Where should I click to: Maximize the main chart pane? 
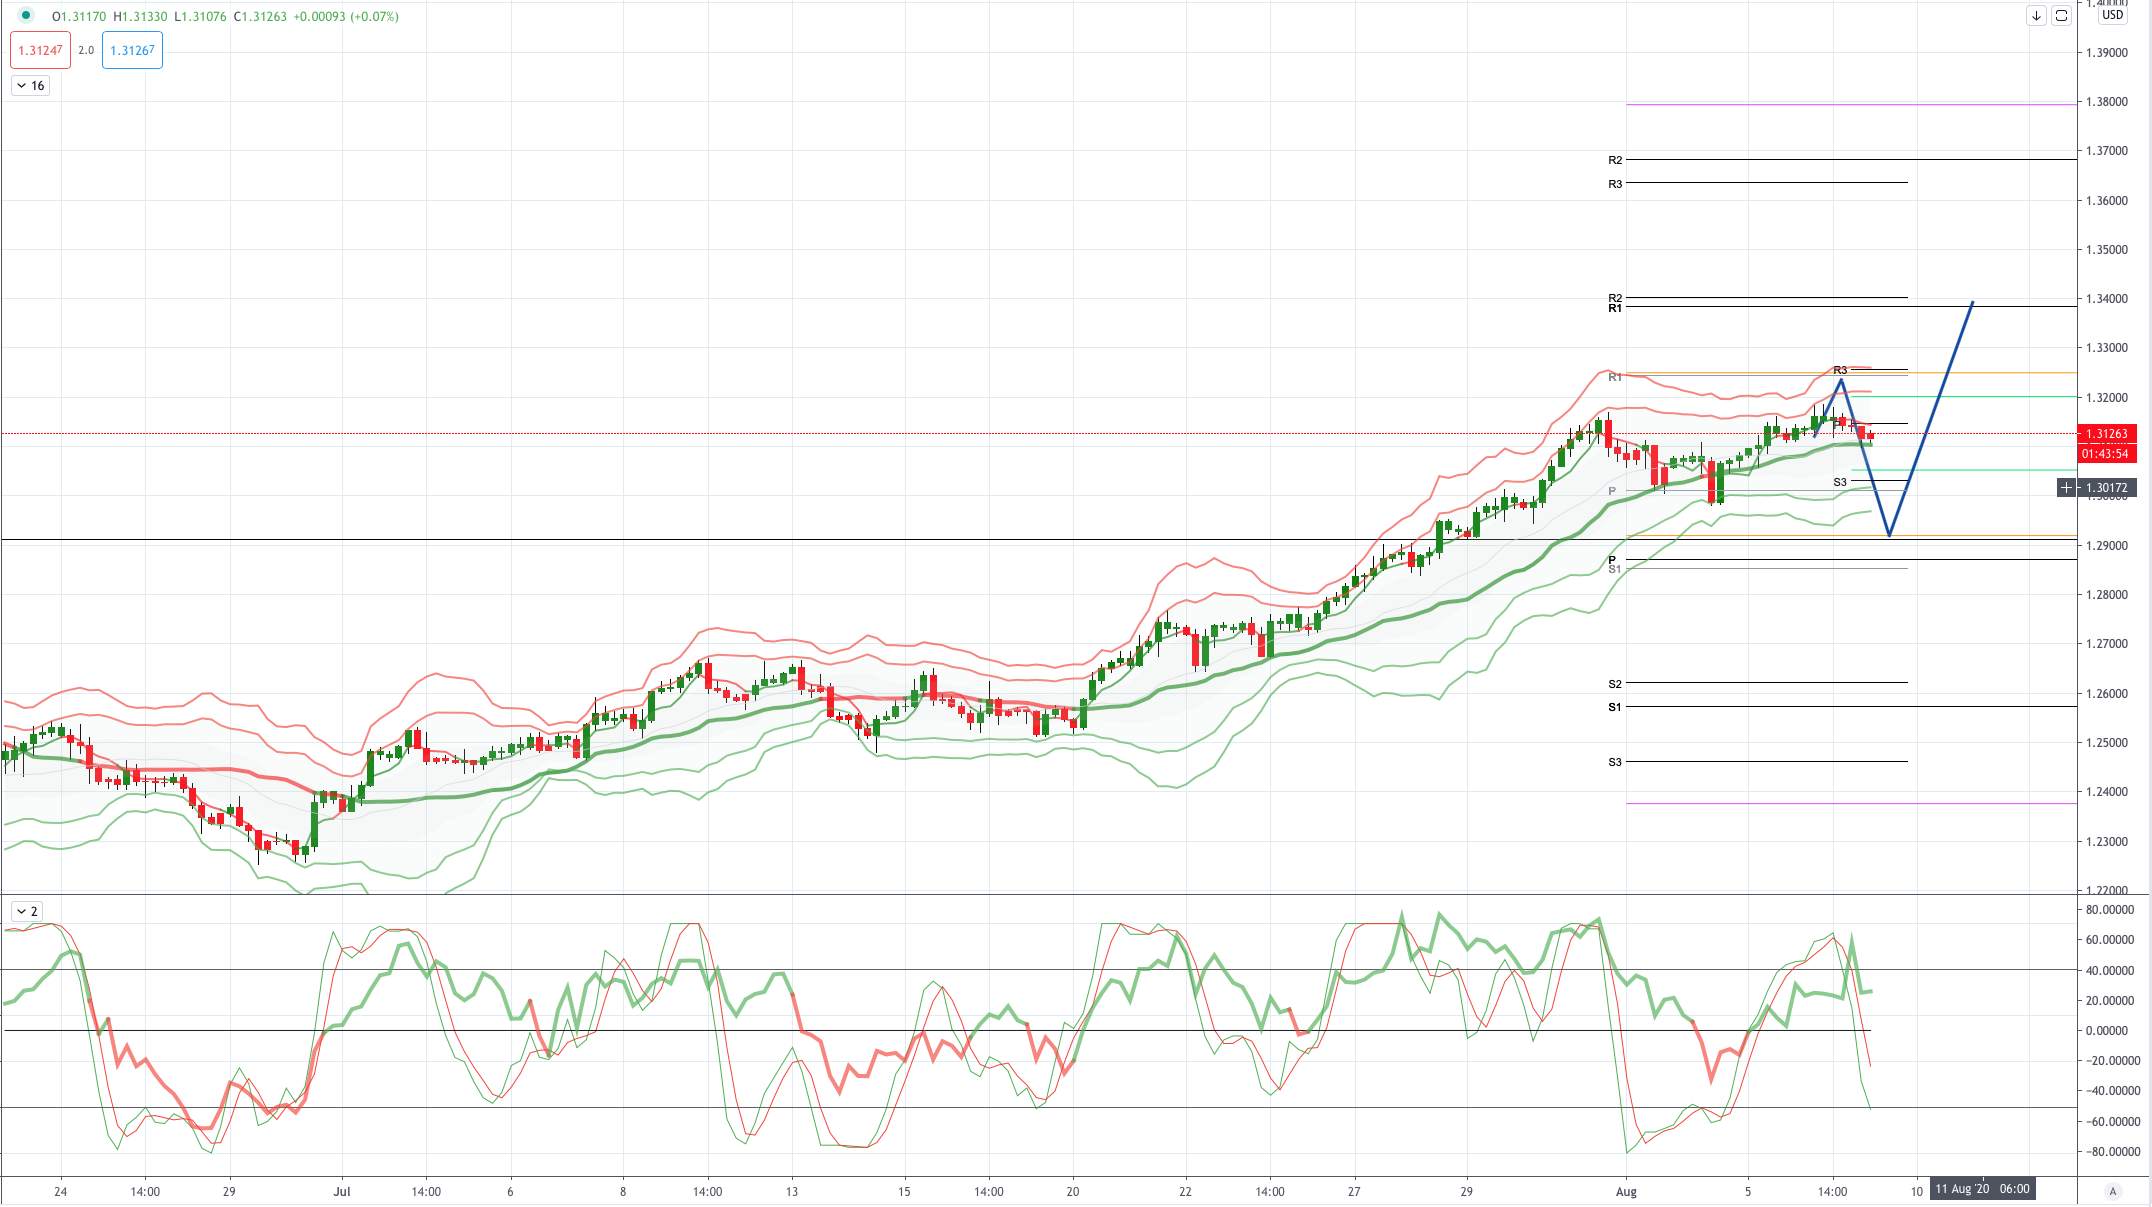(x=2061, y=16)
